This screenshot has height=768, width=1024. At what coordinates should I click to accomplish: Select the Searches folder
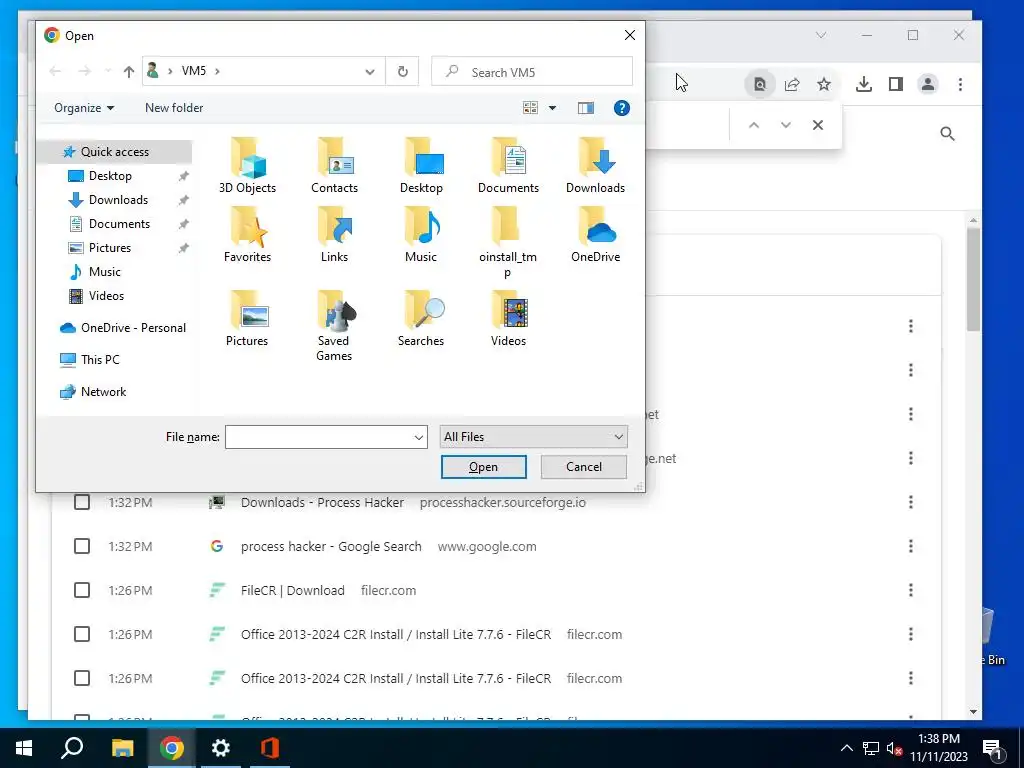click(421, 319)
